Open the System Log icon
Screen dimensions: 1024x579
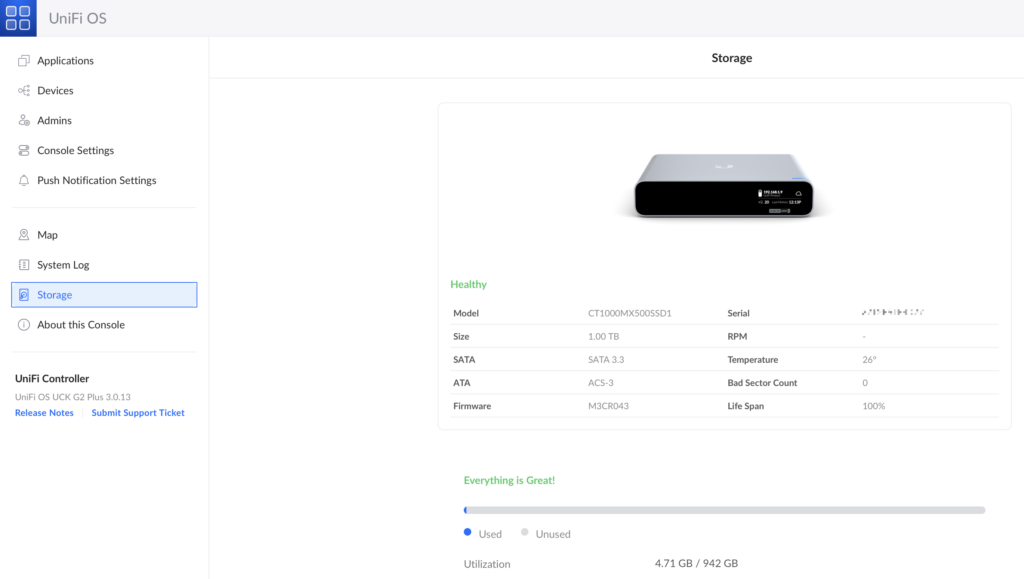[x=22, y=264]
